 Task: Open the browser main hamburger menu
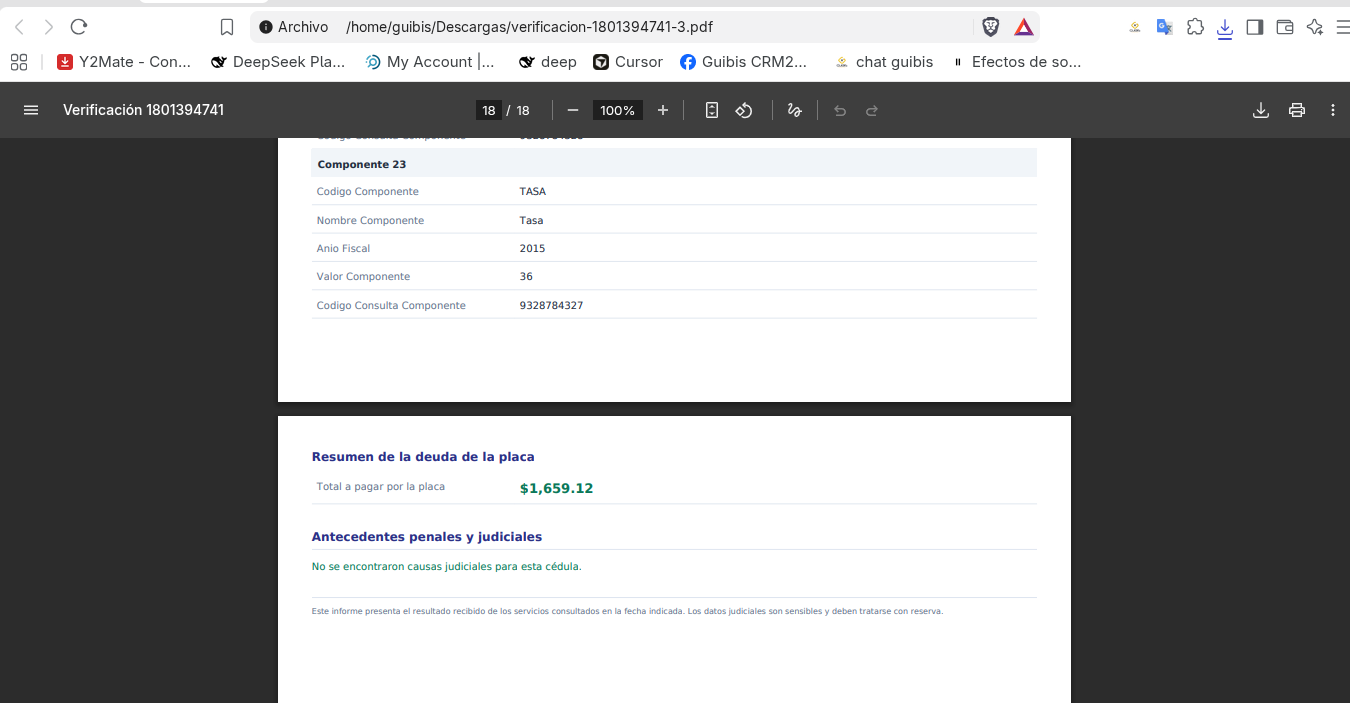[1343, 27]
